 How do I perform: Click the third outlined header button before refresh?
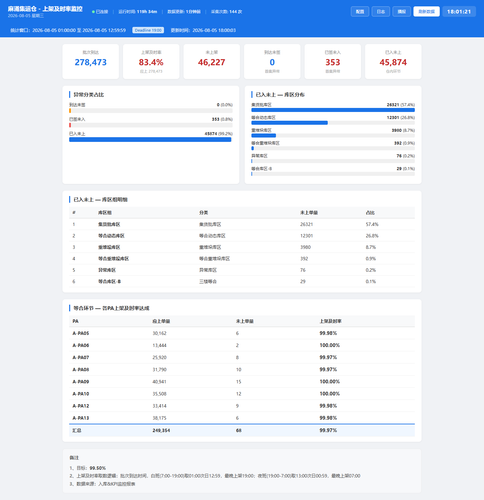coord(401,12)
